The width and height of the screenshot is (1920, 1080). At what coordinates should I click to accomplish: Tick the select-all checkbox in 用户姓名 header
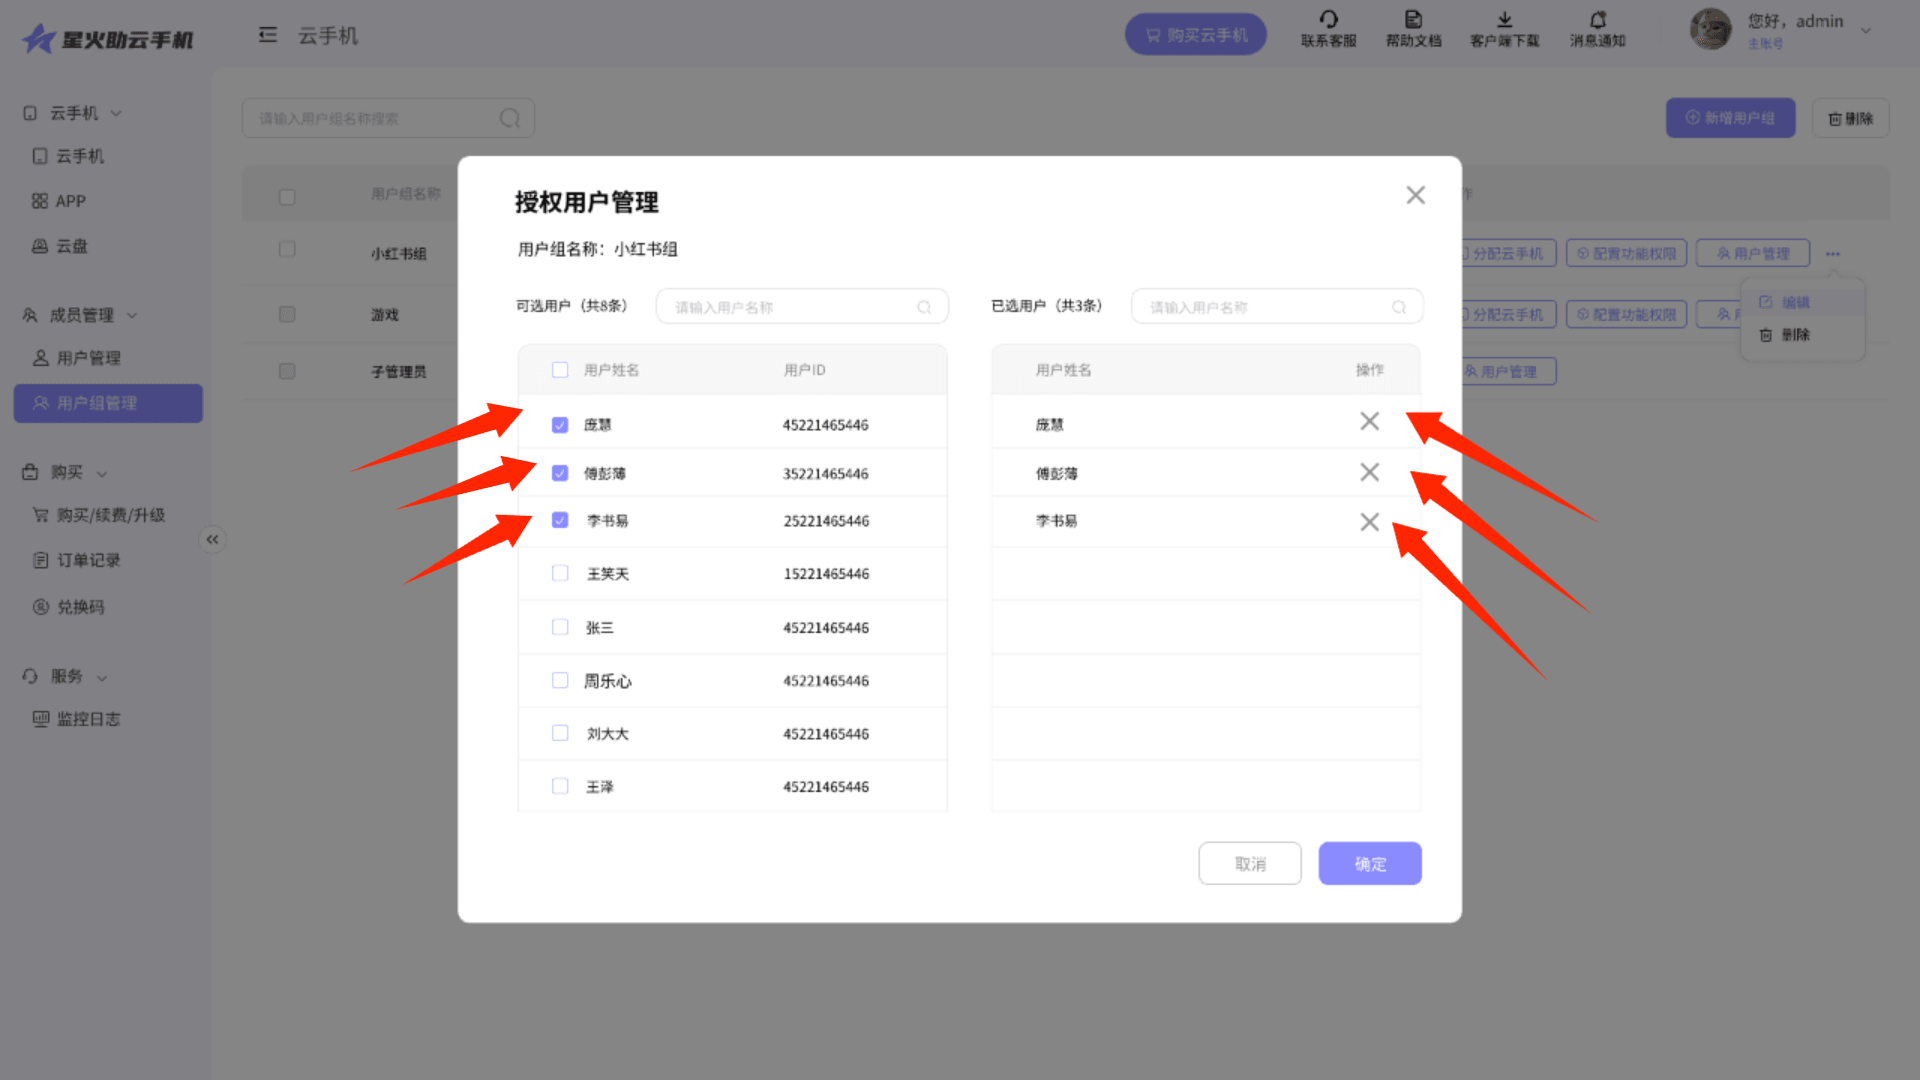point(560,370)
